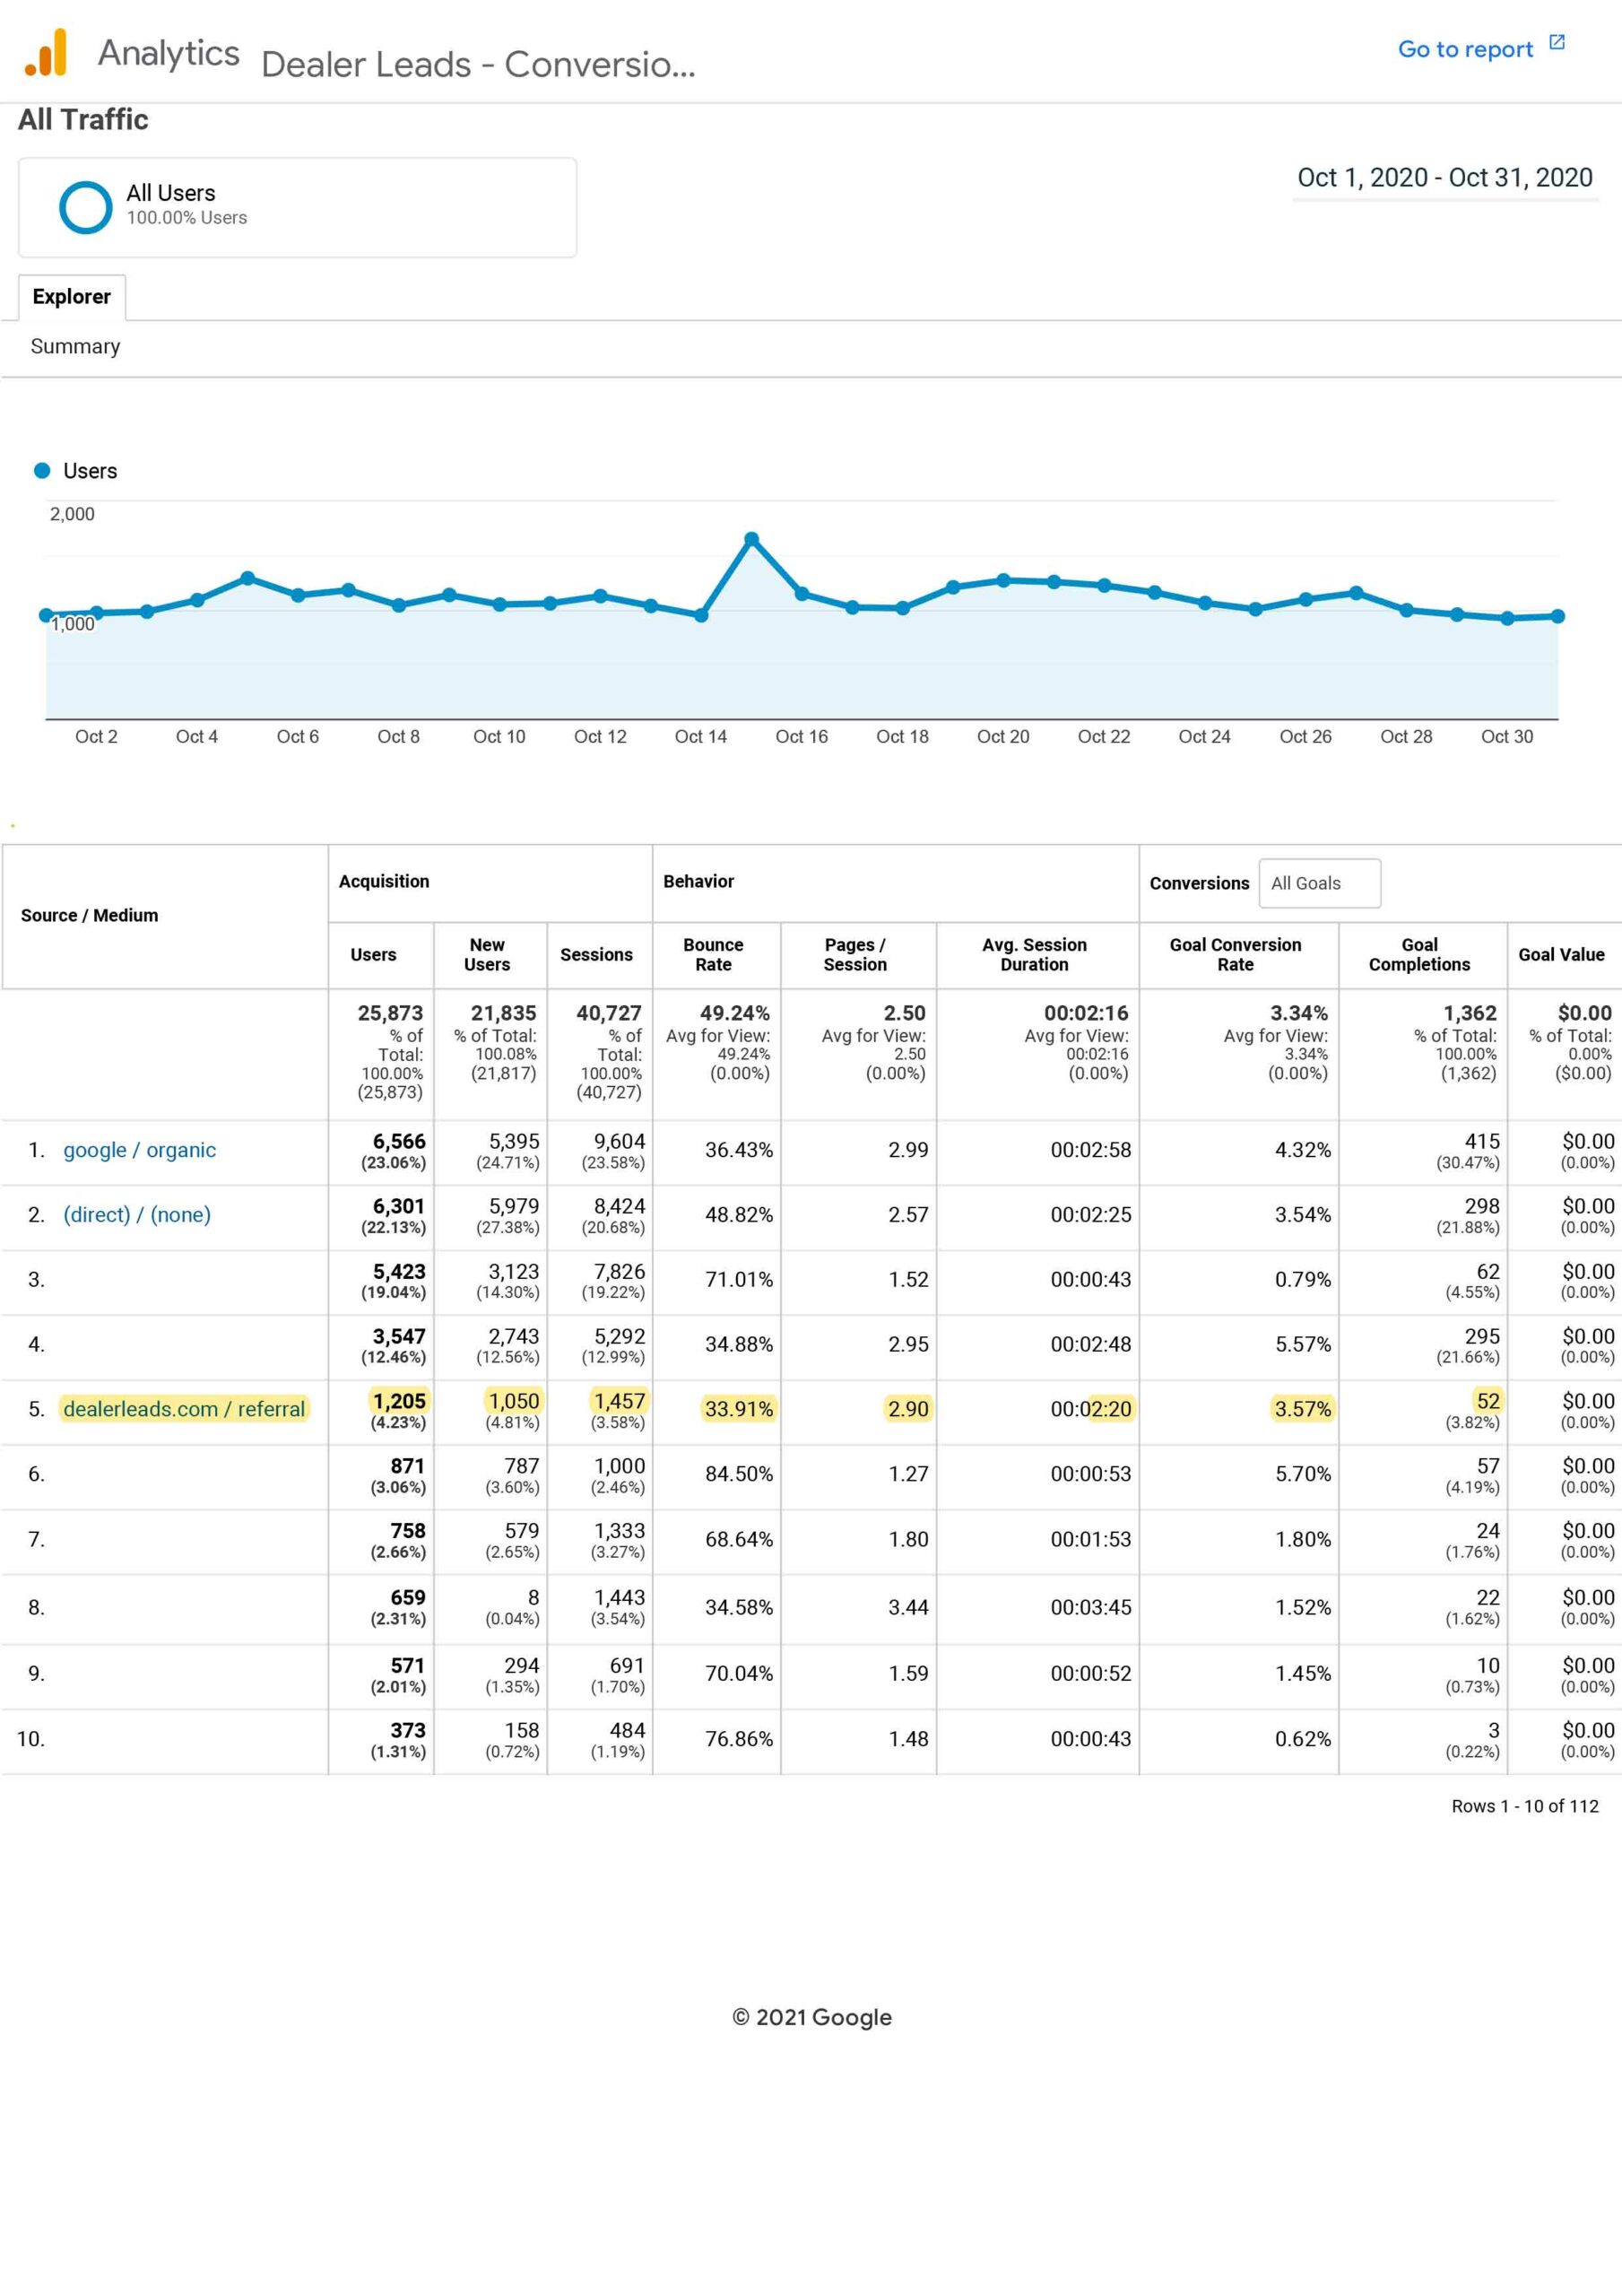The height and width of the screenshot is (2296, 1622).
Task: Click the © 2021 Google footer text
Action: pos(811,2017)
